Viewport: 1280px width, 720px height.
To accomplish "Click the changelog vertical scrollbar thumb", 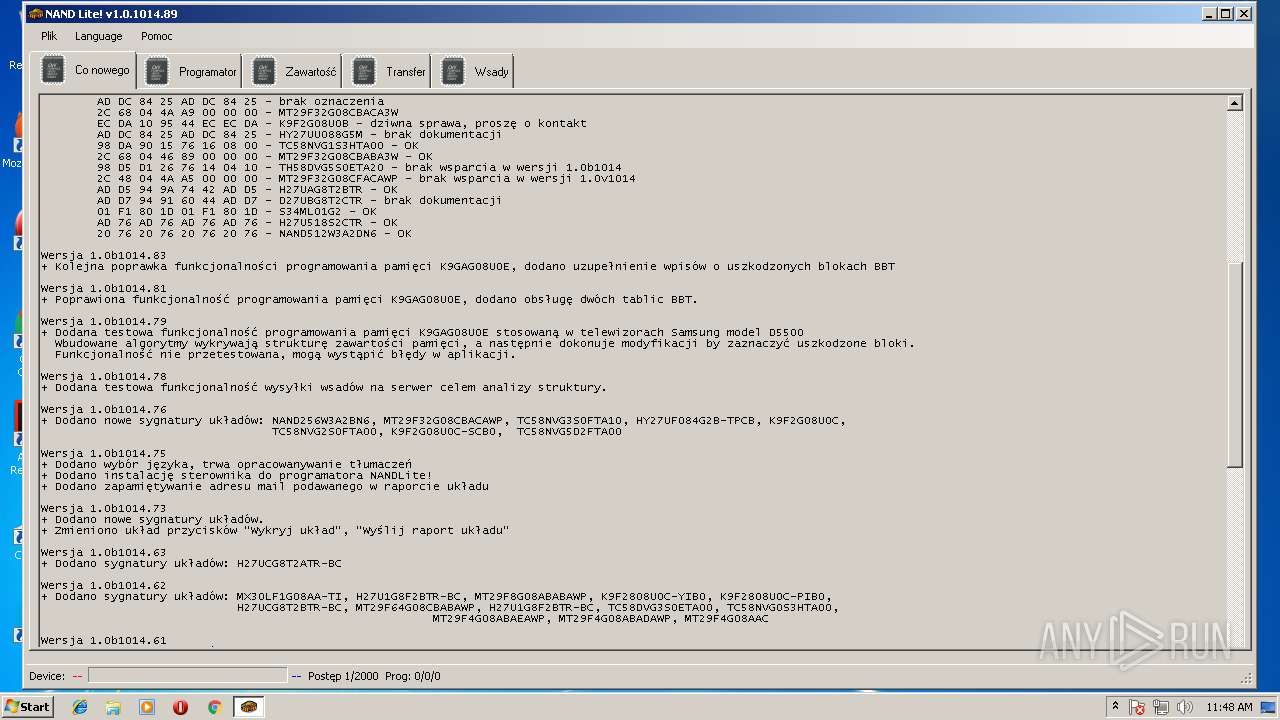I will (1234, 365).
